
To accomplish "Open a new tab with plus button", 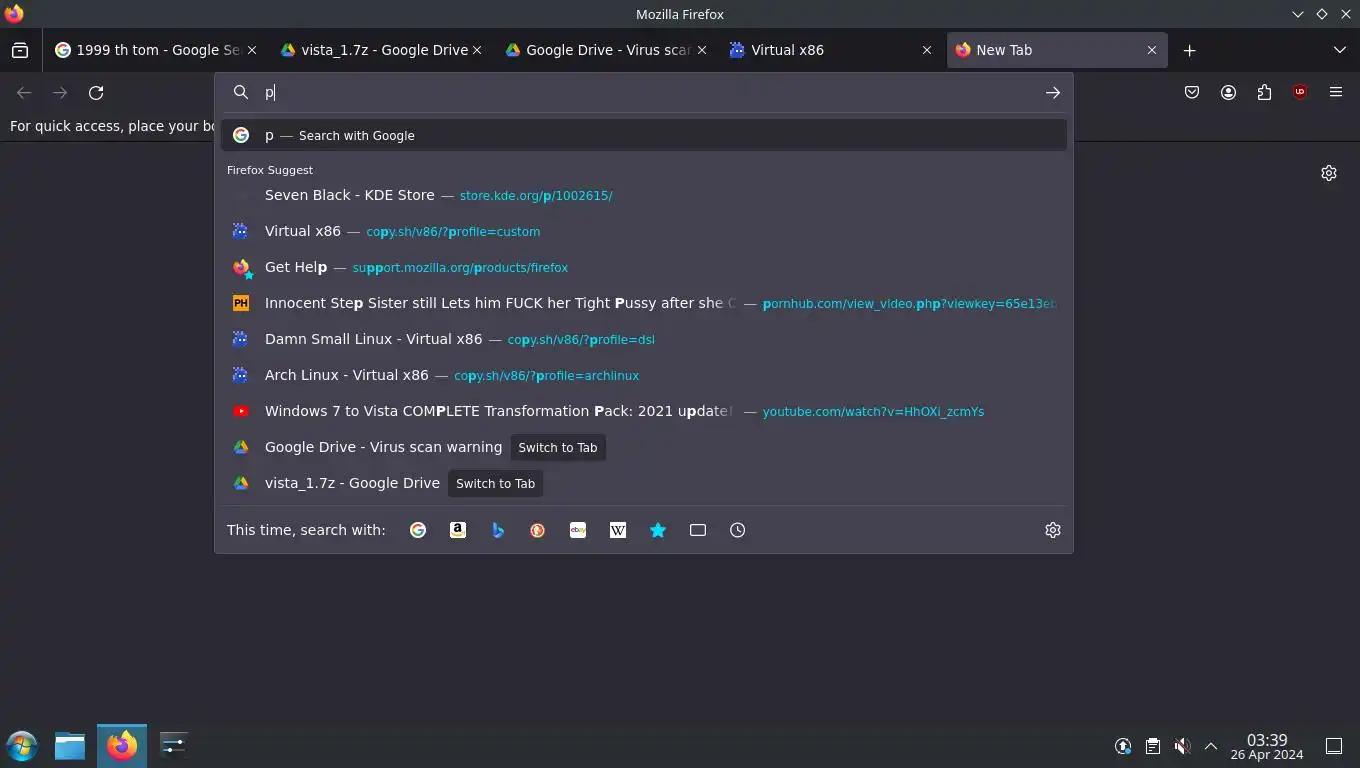I will 1189,50.
